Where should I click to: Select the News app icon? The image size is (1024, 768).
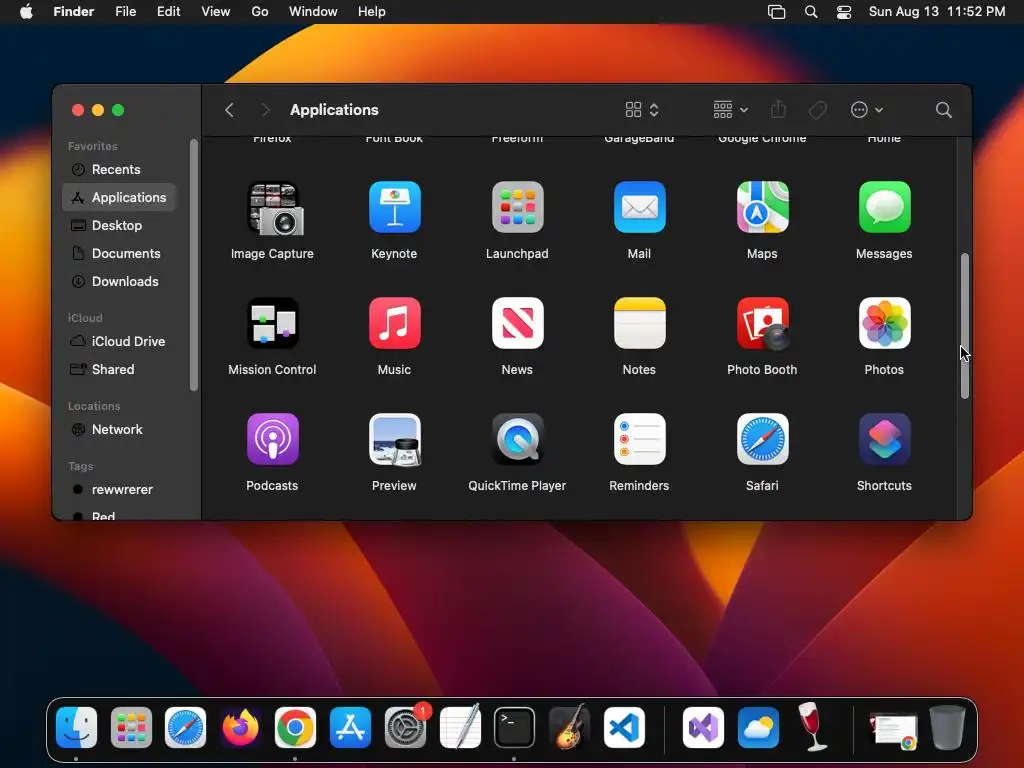(517, 323)
